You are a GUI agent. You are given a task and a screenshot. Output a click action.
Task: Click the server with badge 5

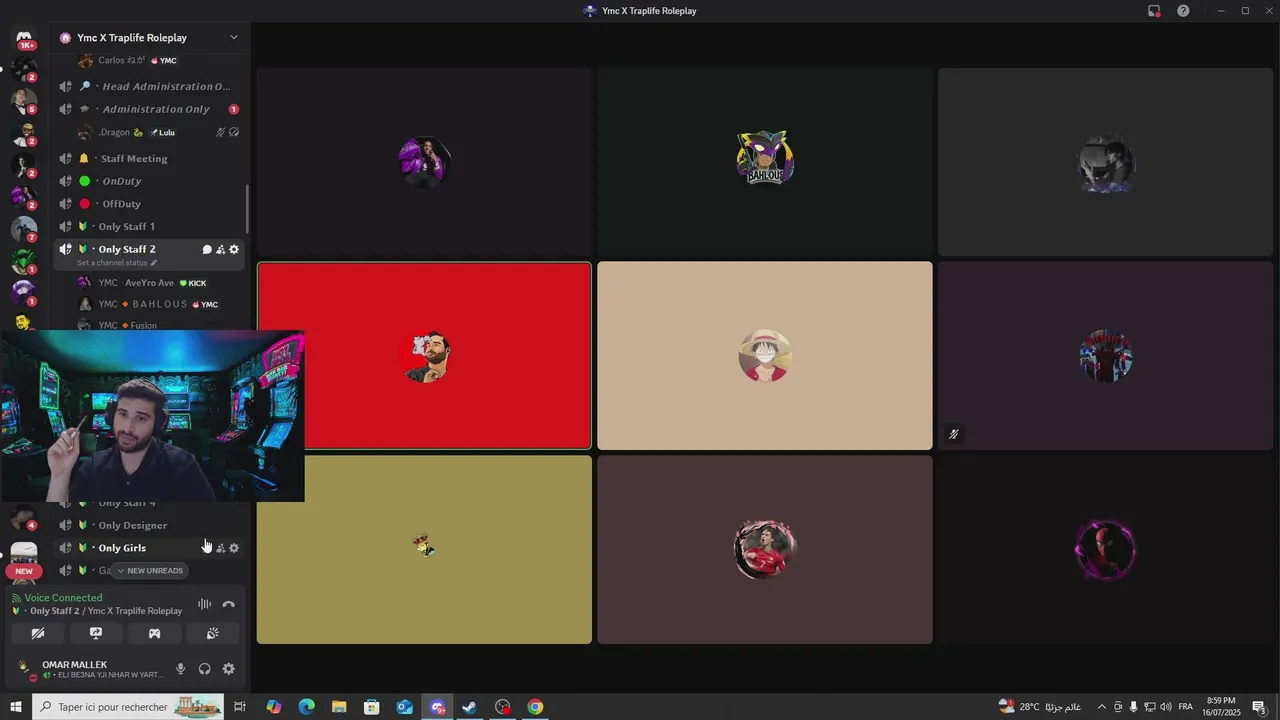click(x=24, y=100)
